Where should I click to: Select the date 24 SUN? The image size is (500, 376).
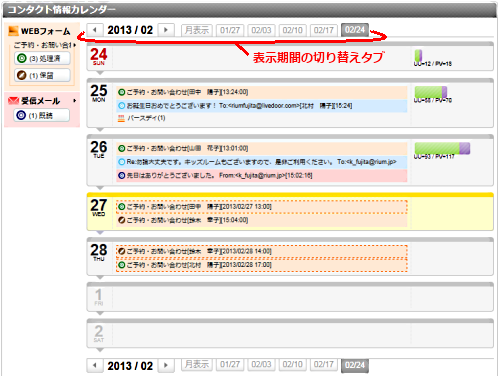point(99,56)
